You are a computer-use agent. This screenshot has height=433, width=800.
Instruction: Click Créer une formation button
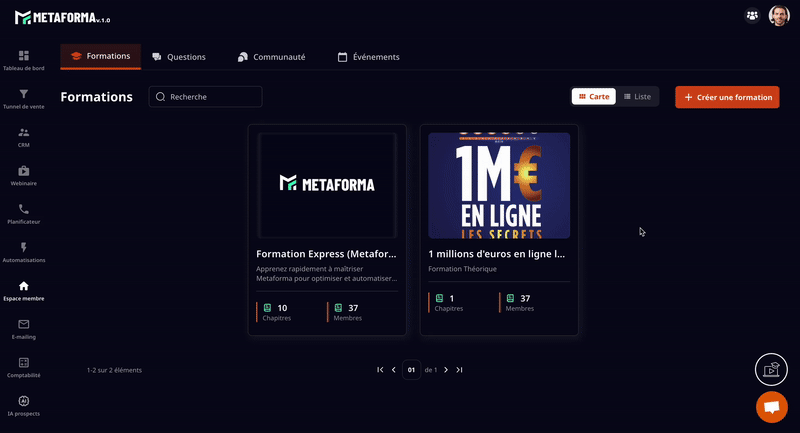tap(727, 97)
